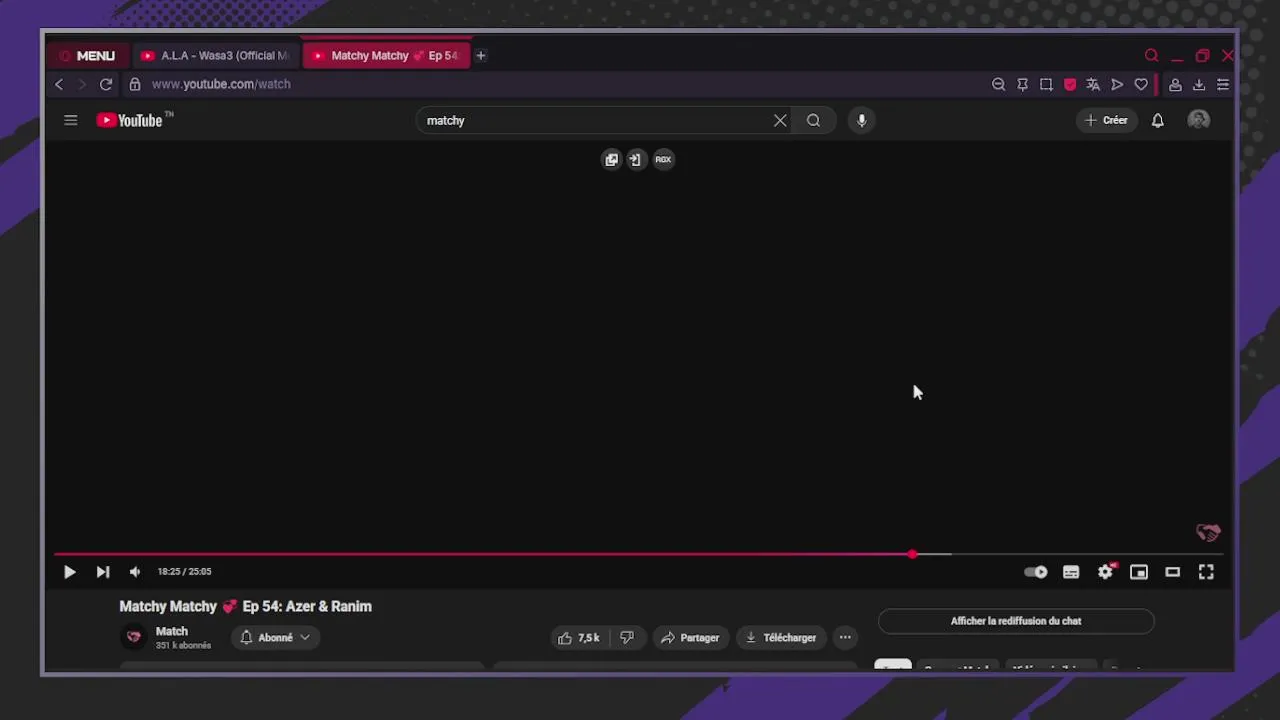Open the YouTube account avatar menu
This screenshot has width=1280, height=720.
coord(1199,120)
